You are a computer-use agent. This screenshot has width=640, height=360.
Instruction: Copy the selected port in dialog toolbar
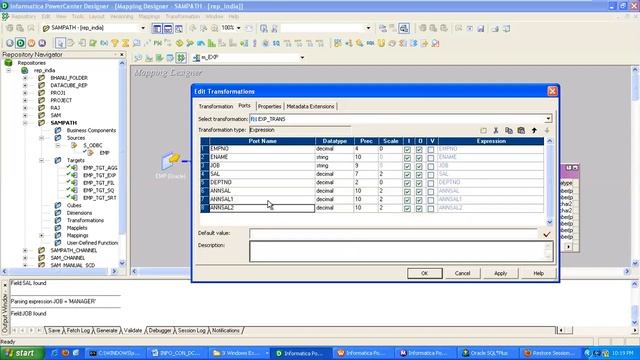pos(509,131)
